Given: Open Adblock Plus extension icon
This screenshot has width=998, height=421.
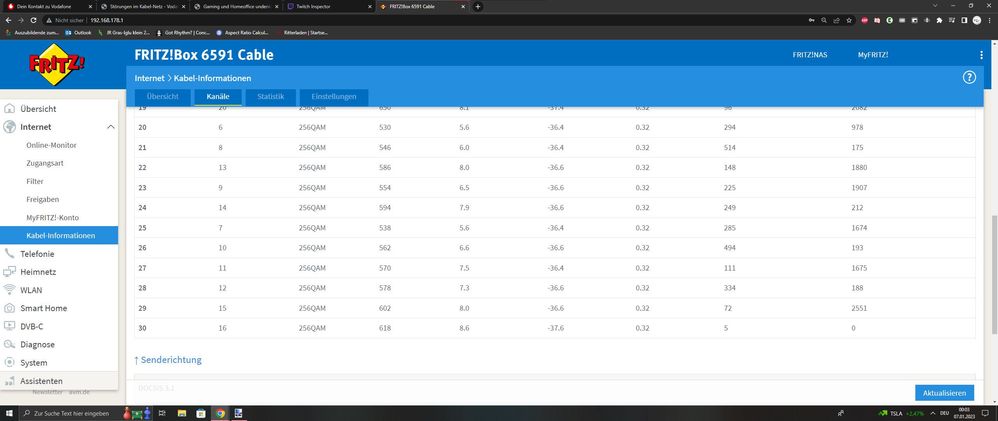Looking at the screenshot, I should (x=864, y=20).
